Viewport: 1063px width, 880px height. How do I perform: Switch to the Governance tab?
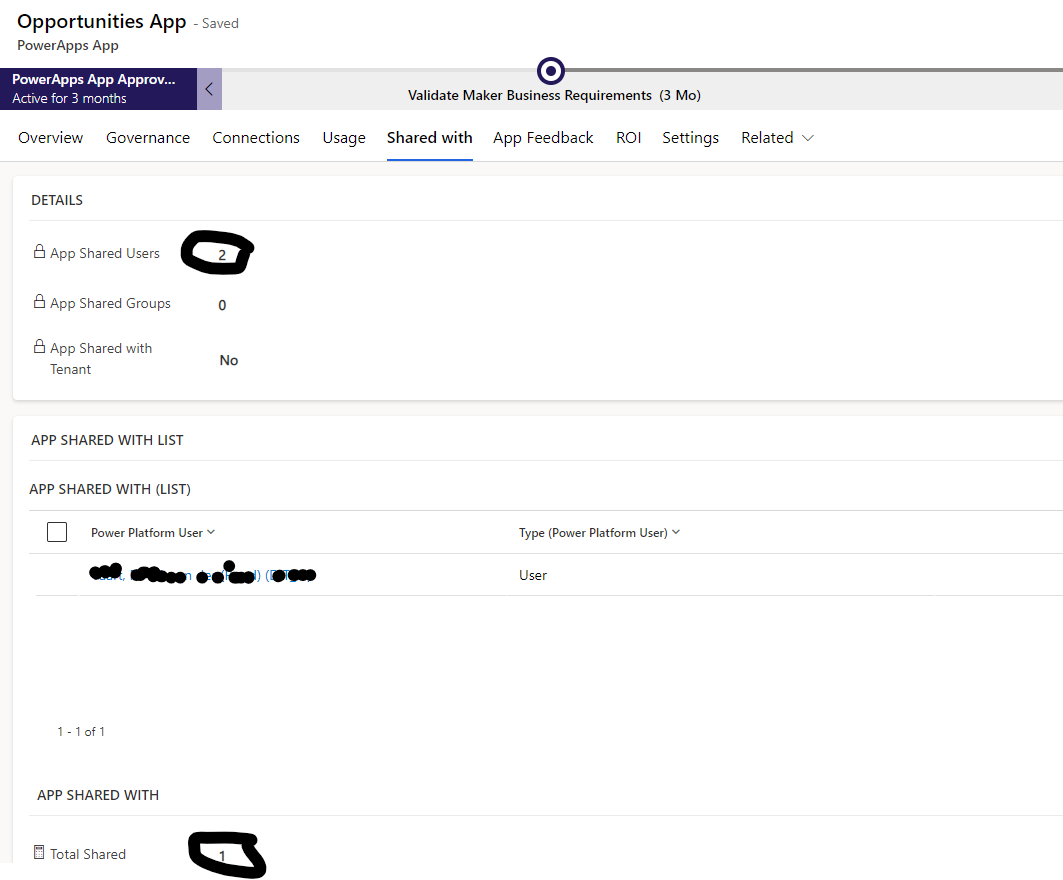[x=147, y=137]
